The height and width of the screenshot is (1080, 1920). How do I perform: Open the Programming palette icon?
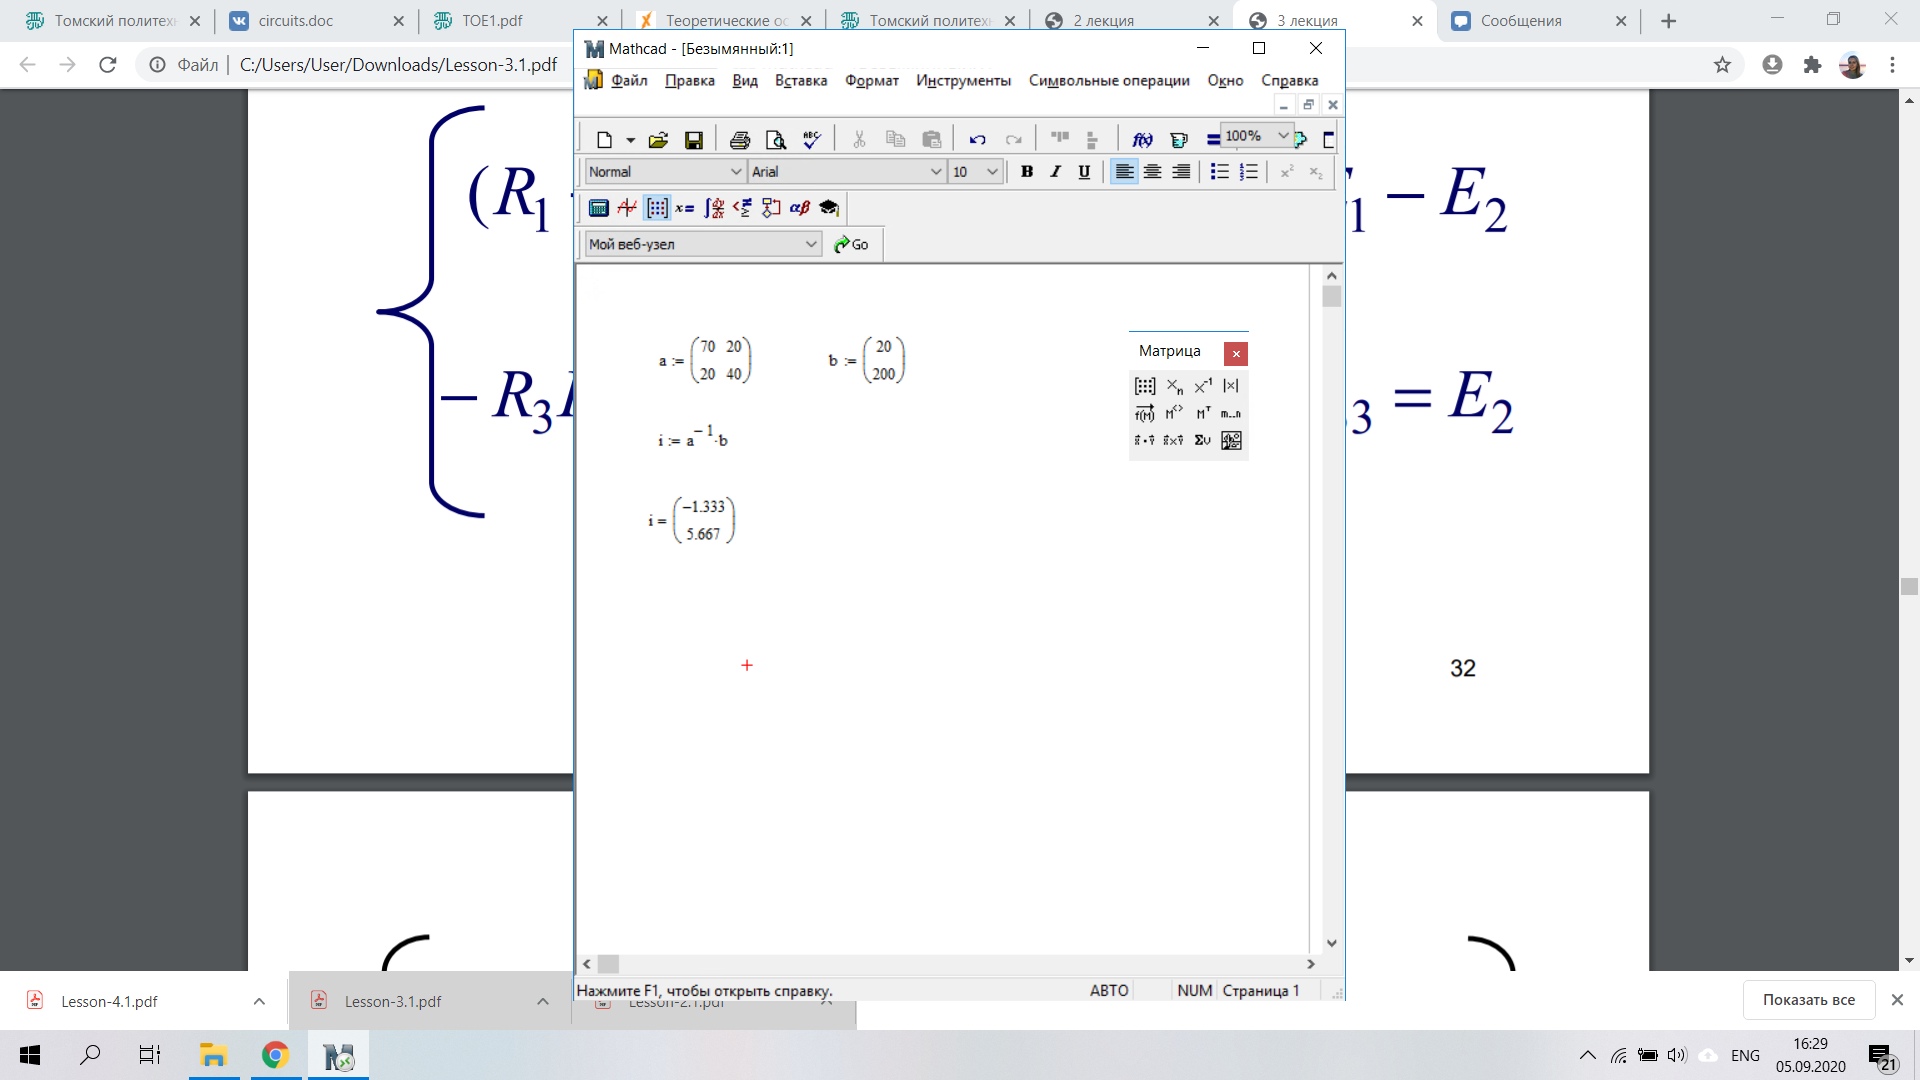point(771,208)
